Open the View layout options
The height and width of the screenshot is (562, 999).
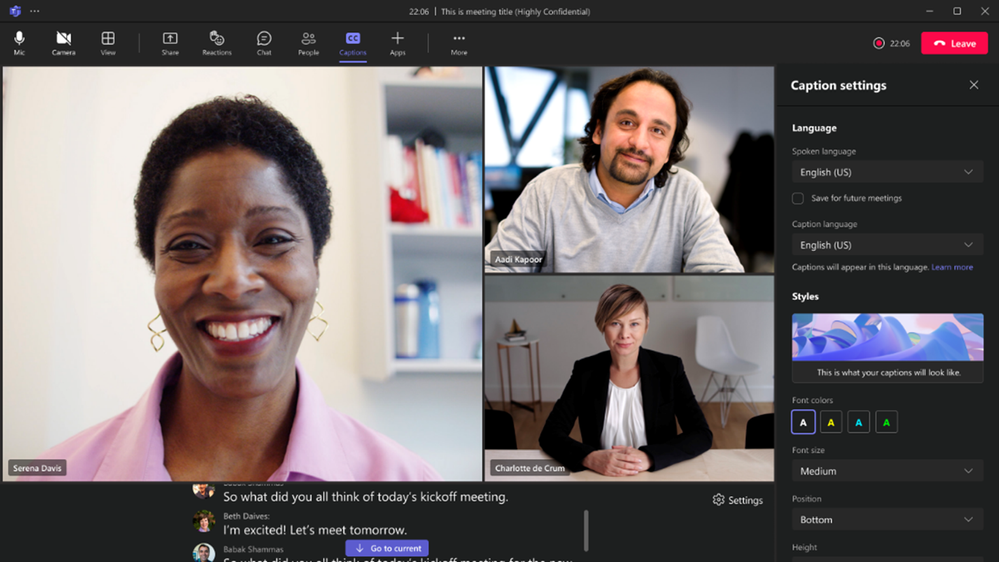[108, 42]
